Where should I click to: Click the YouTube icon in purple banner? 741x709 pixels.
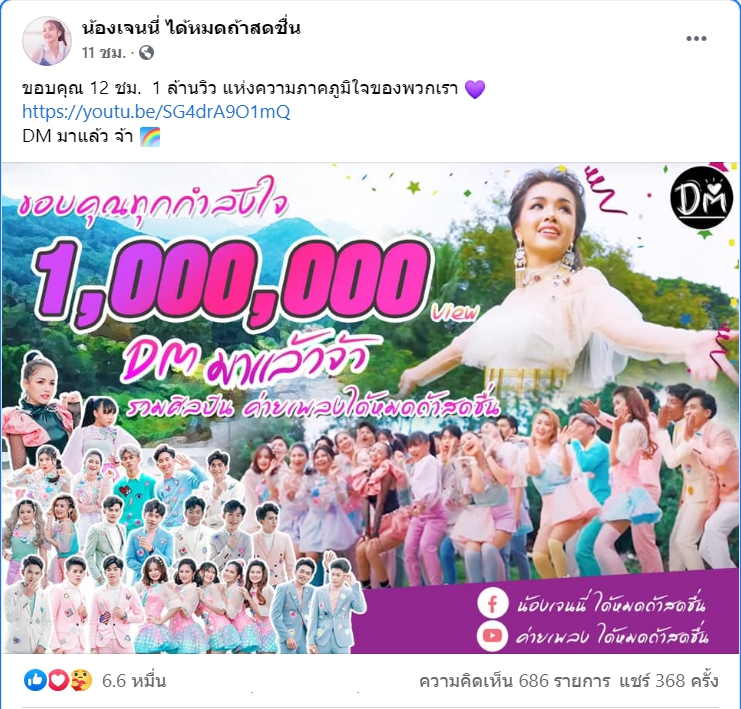(492, 635)
